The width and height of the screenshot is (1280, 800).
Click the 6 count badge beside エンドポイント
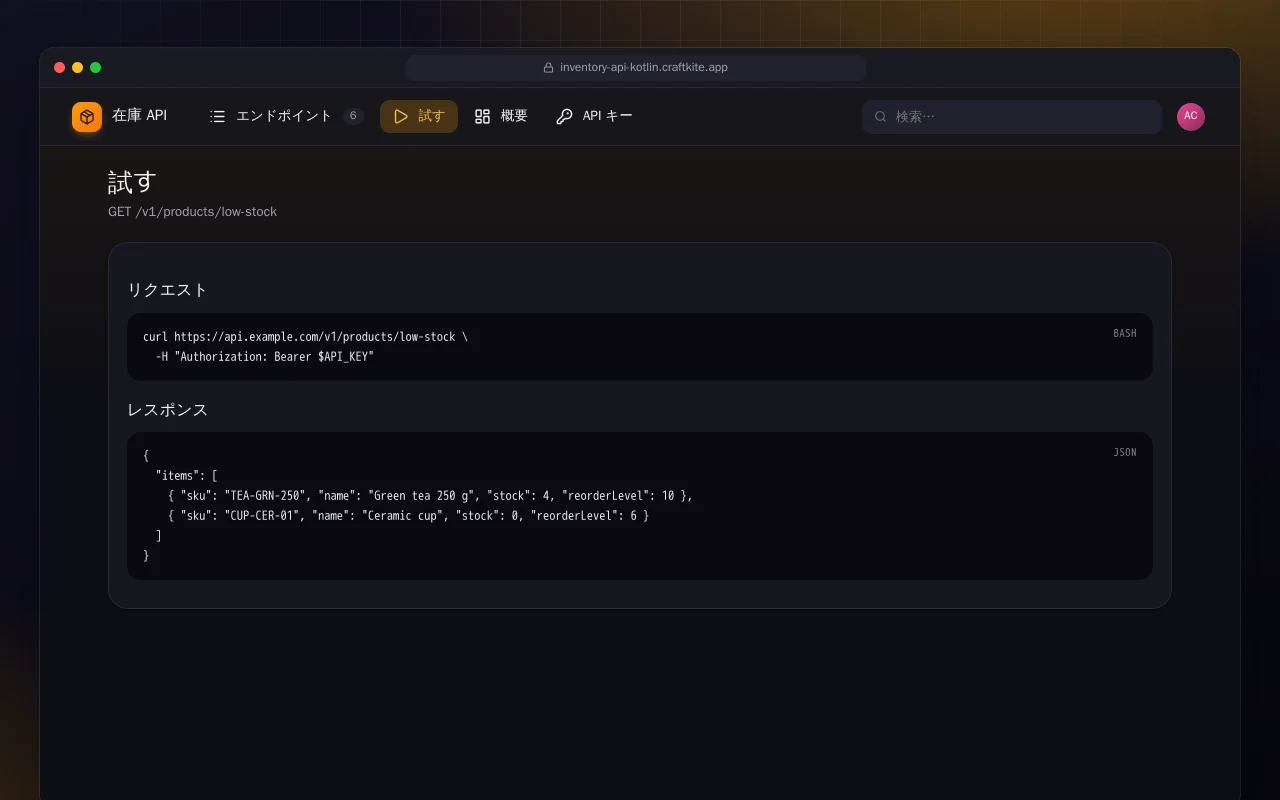click(x=353, y=116)
